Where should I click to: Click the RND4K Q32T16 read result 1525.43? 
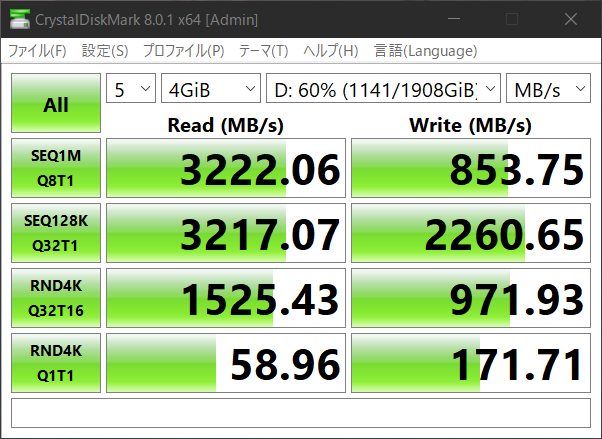pyautogui.click(x=226, y=298)
